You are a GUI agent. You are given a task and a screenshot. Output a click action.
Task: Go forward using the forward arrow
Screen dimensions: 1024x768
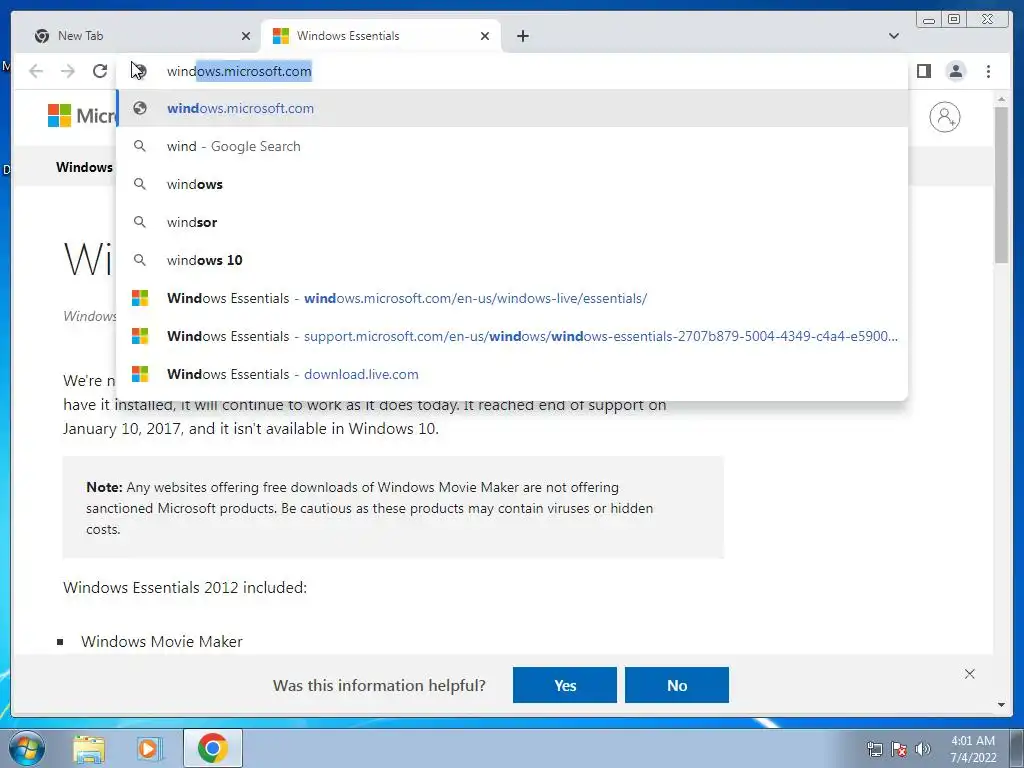(68, 71)
